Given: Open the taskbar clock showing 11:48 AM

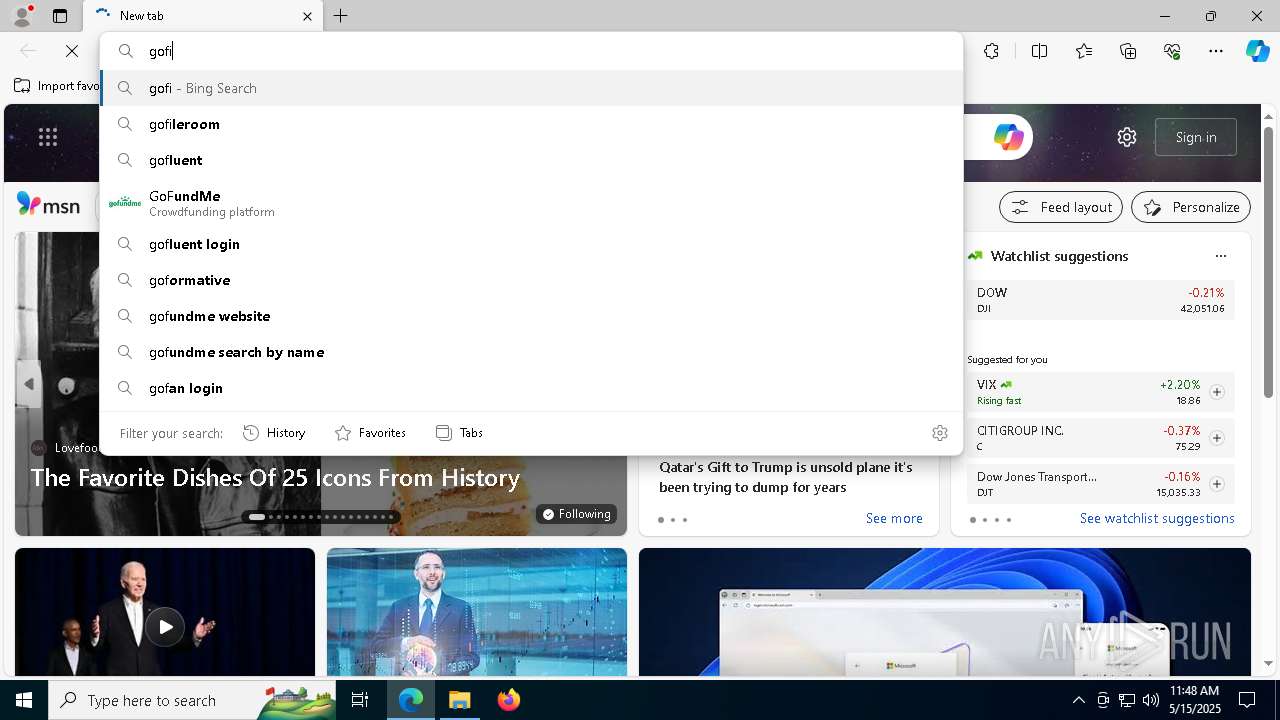Looking at the screenshot, I should [x=1194, y=700].
